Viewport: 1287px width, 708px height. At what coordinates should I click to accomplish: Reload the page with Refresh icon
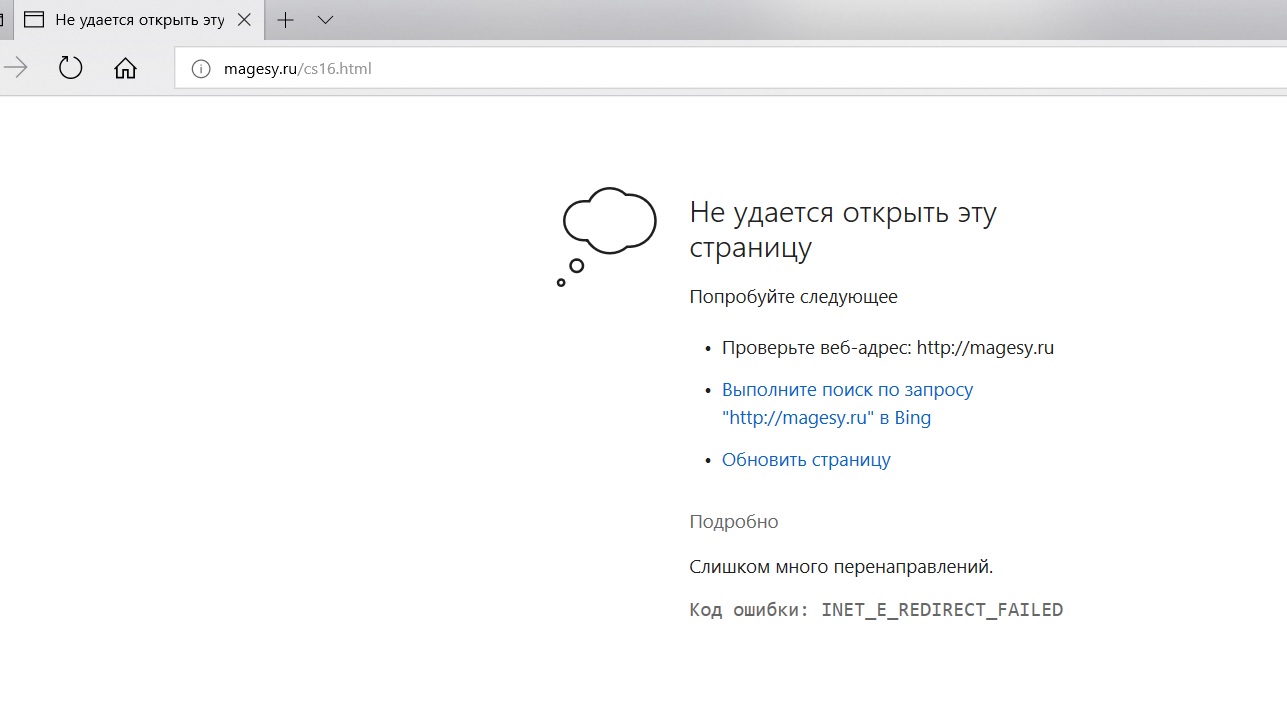[70, 68]
